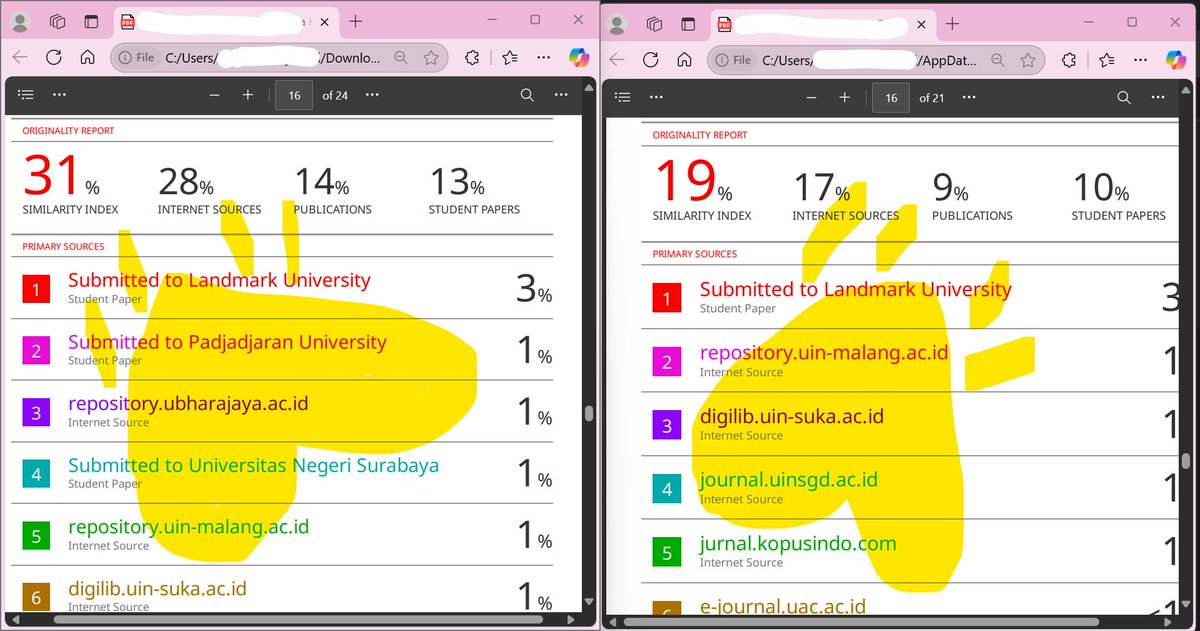Show table of contents in right PDF

pyautogui.click(x=623, y=97)
